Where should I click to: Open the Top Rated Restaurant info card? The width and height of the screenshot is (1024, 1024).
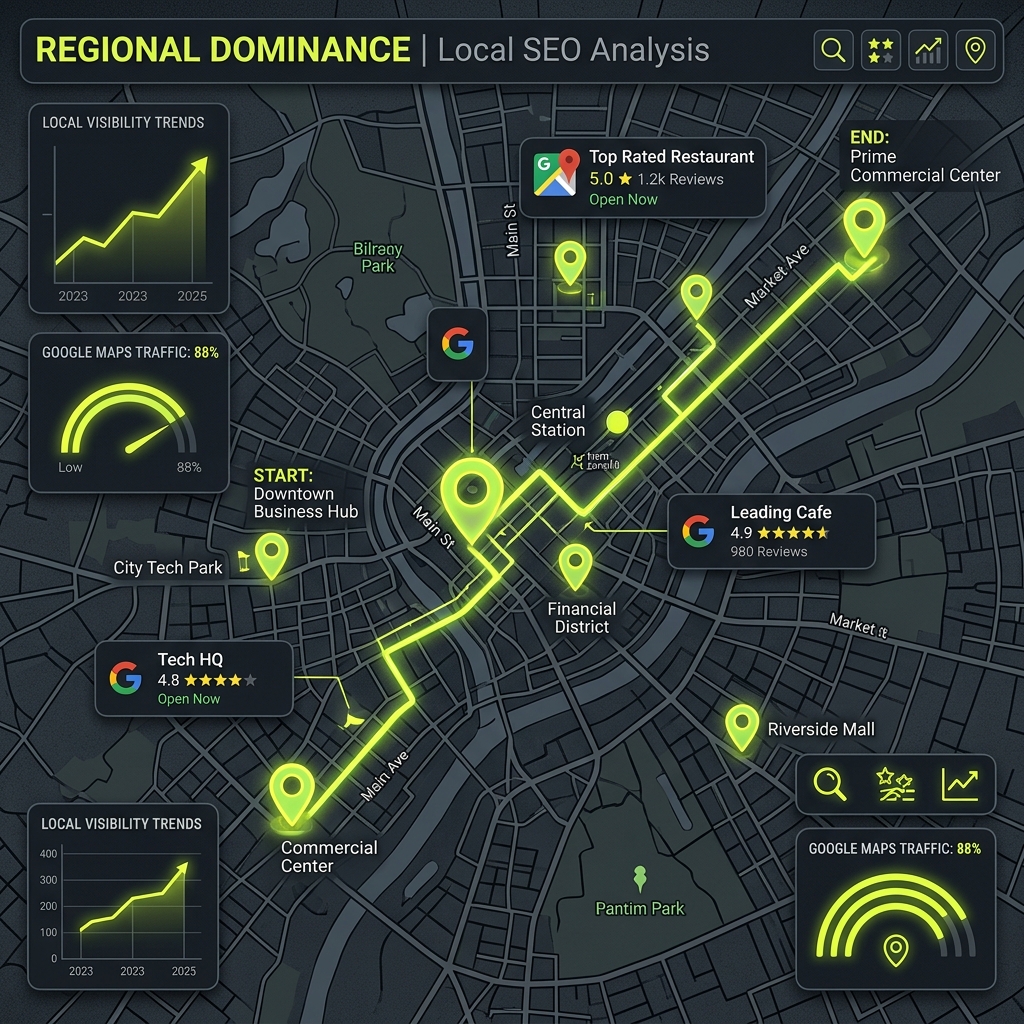click(643, 178)
